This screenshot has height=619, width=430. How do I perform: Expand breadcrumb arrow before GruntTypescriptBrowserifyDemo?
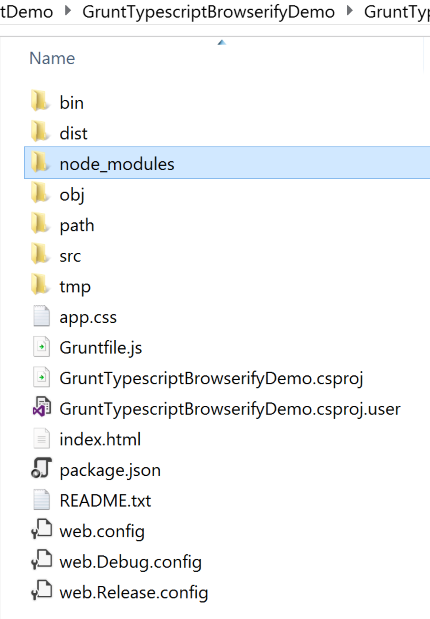pos(68,11)
